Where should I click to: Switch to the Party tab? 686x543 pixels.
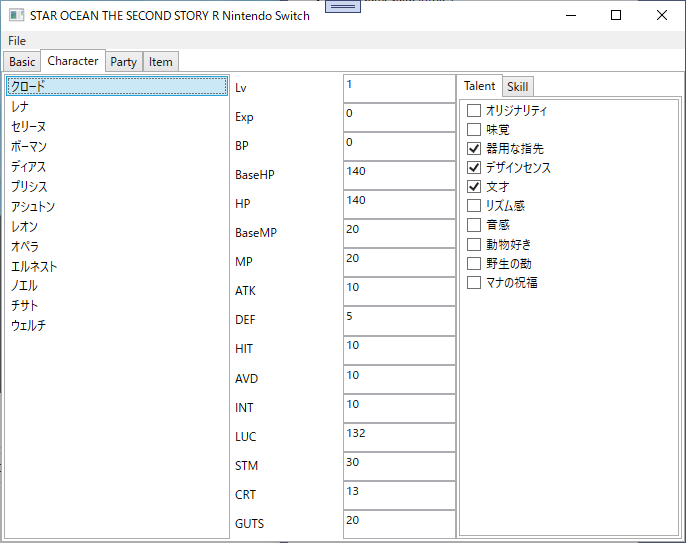click(123, 62)
